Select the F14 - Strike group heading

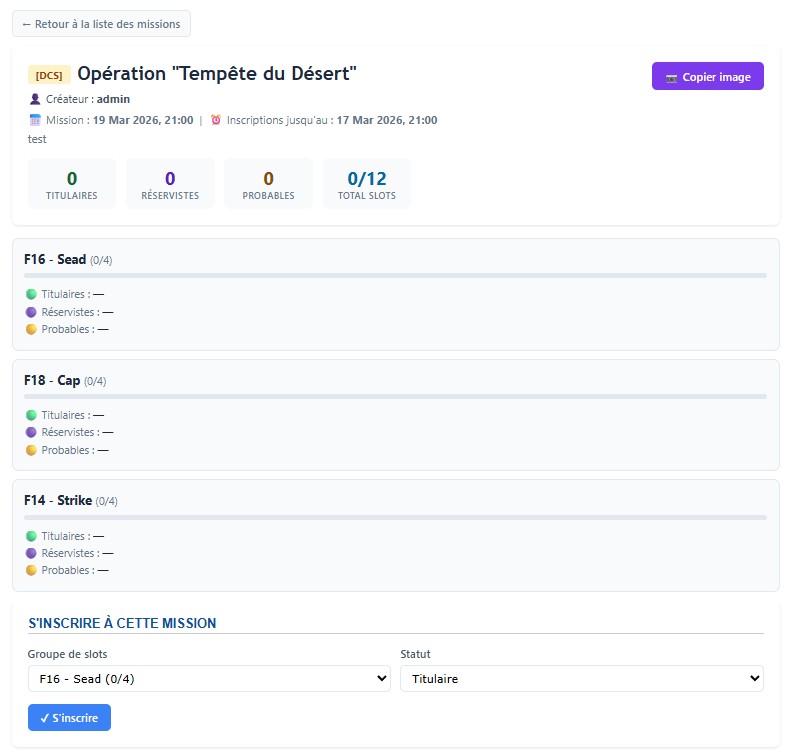pyautogui.click(x=58, y=500)
